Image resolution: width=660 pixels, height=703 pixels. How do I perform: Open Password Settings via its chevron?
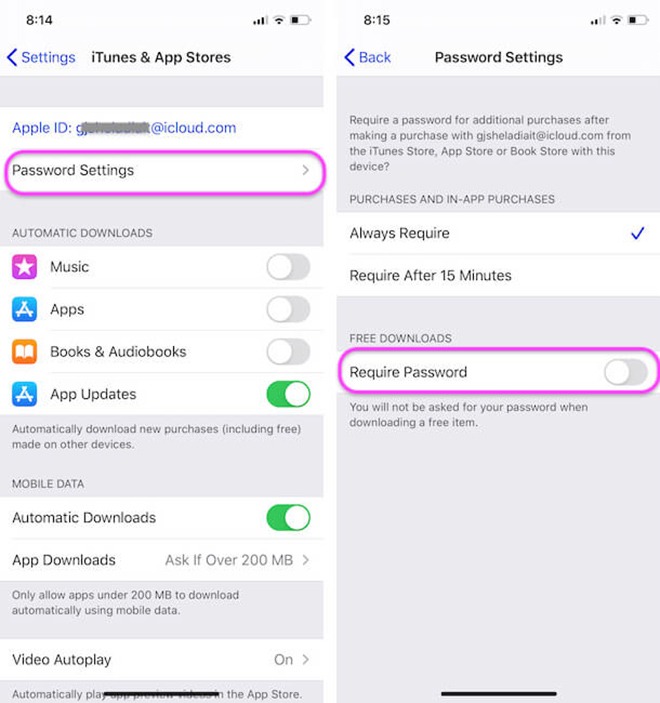(305, 170)
